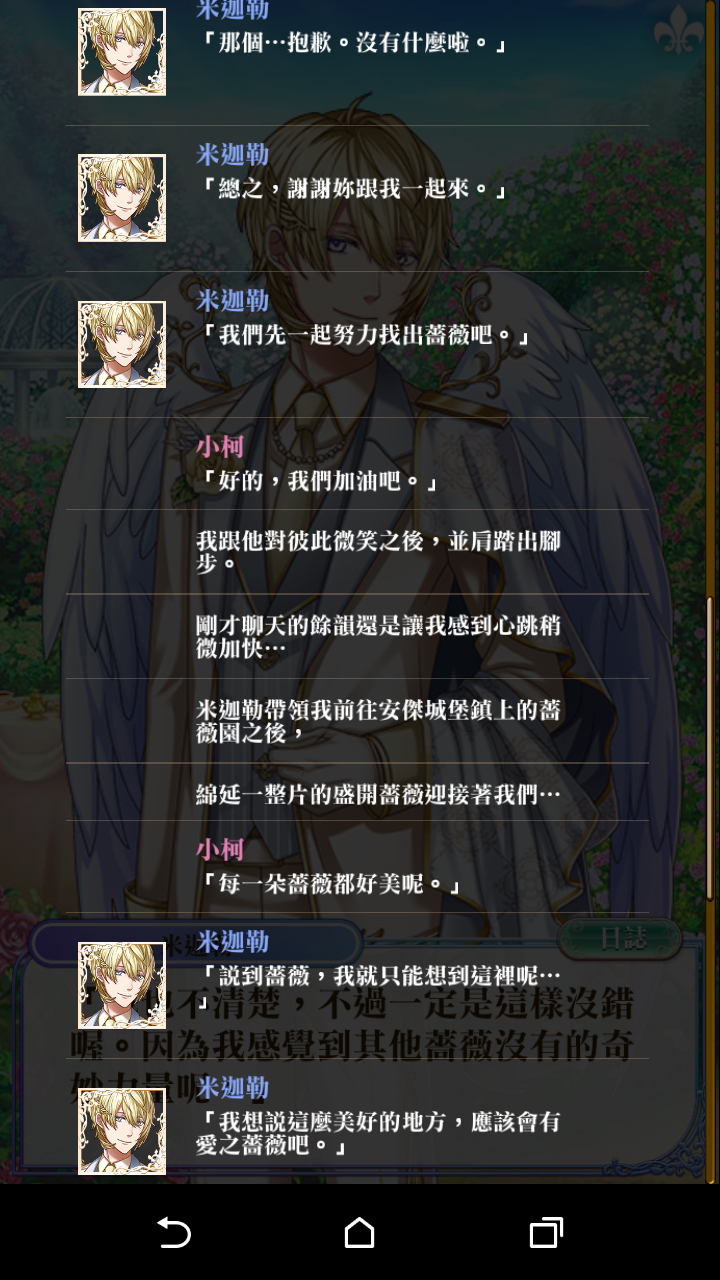Tap the Android back navigation icon
This screenshot has width=720, height=1280.
click(174, 1232)
